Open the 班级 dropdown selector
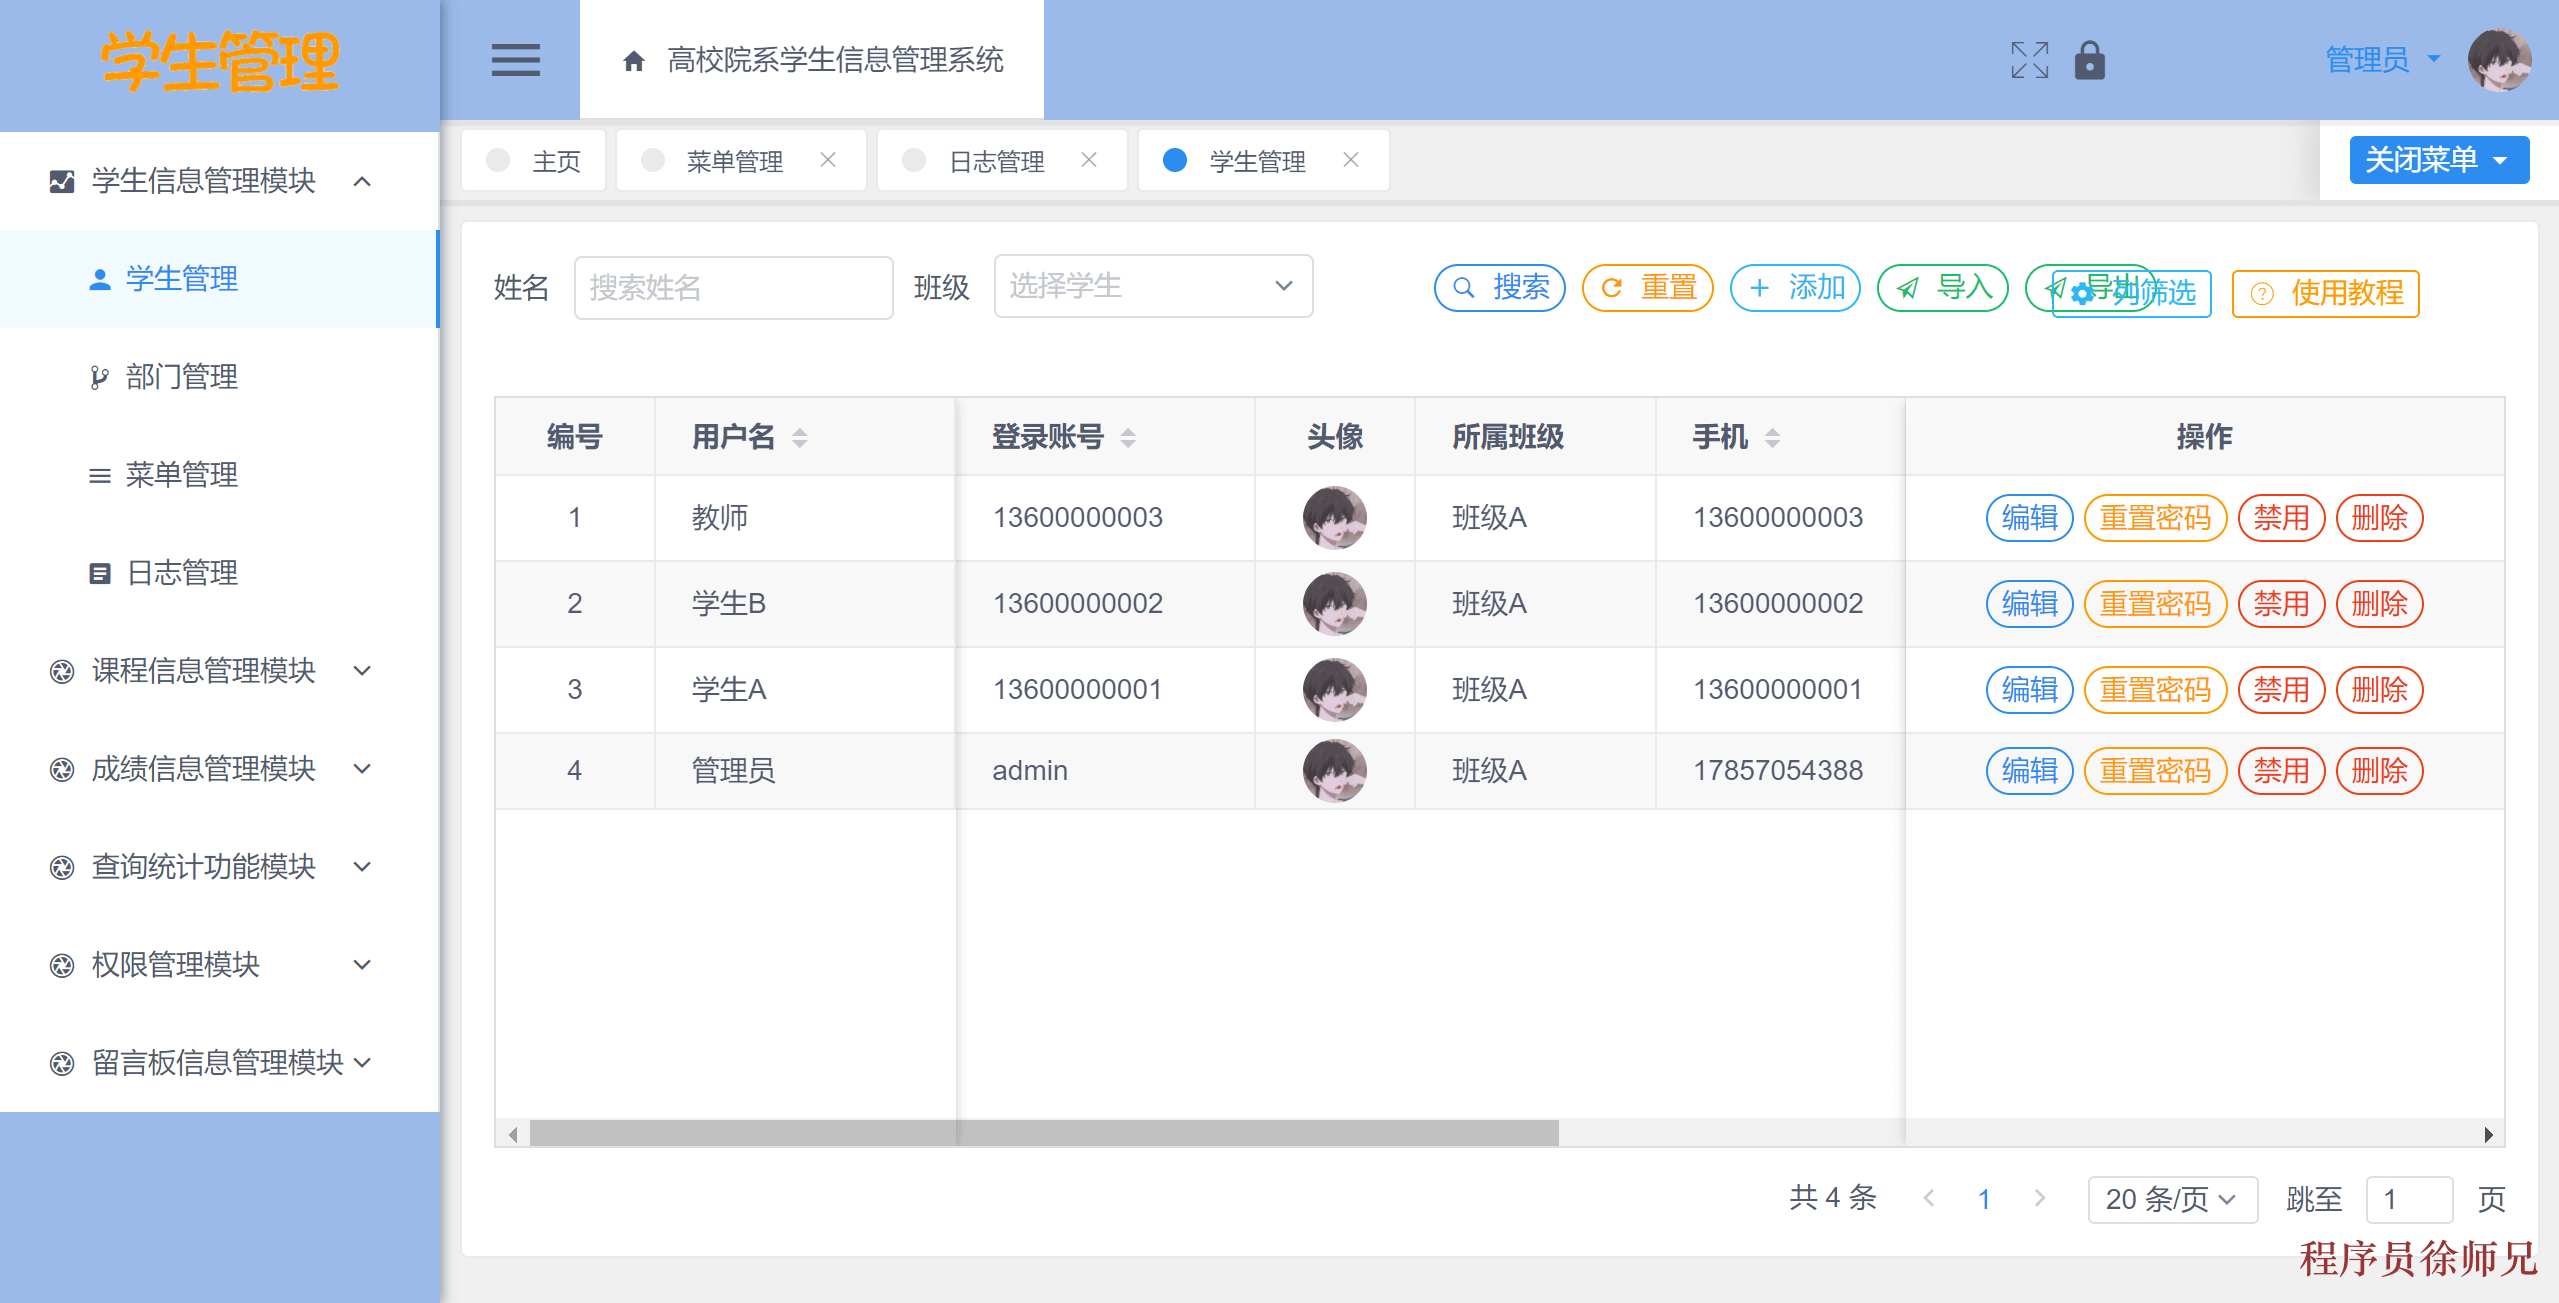This screenshot has width=2559, height=1303. click(1148, 286)
